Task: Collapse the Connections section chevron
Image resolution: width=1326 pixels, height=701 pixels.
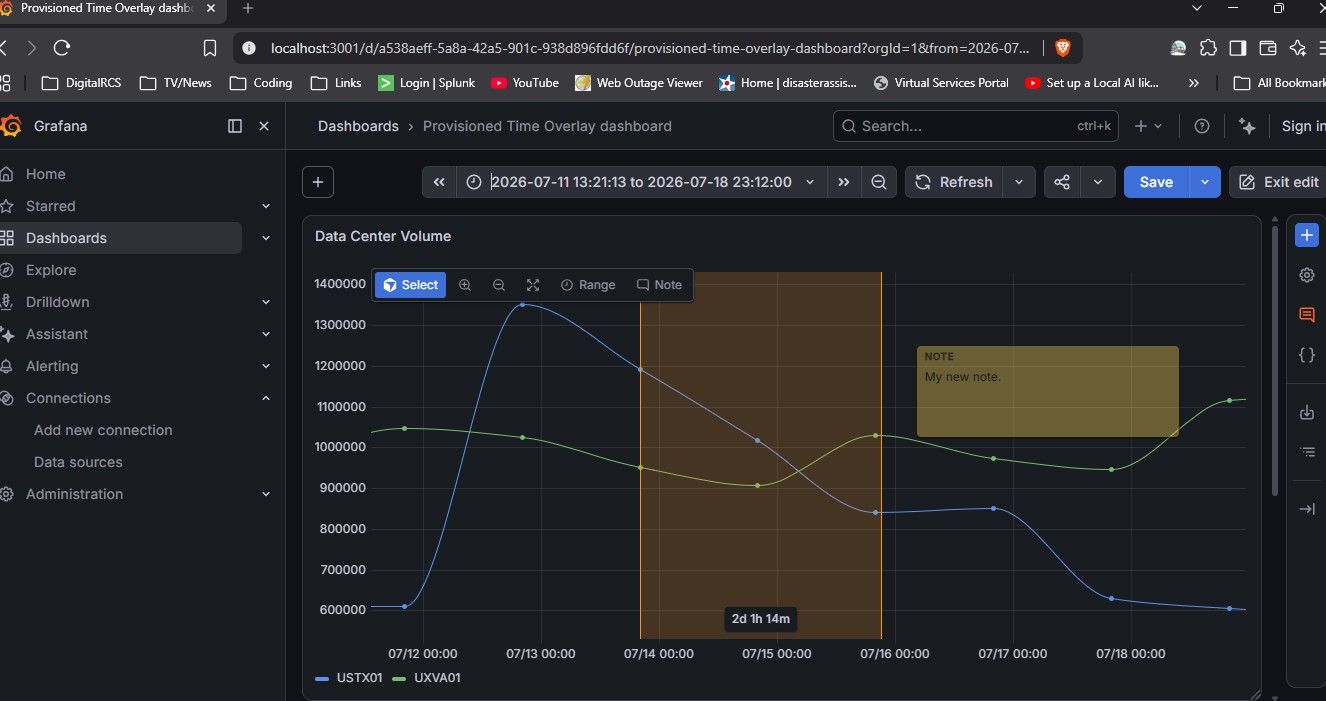Action: pyautogui.click(x=266, y=398)
